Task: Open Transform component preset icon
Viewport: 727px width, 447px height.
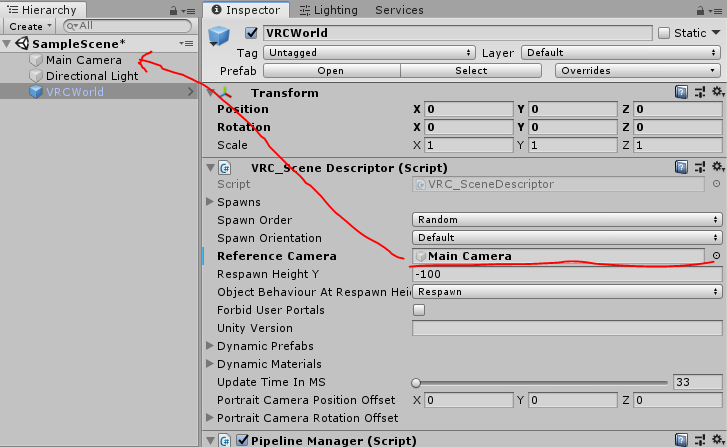Action: (700, 92)
